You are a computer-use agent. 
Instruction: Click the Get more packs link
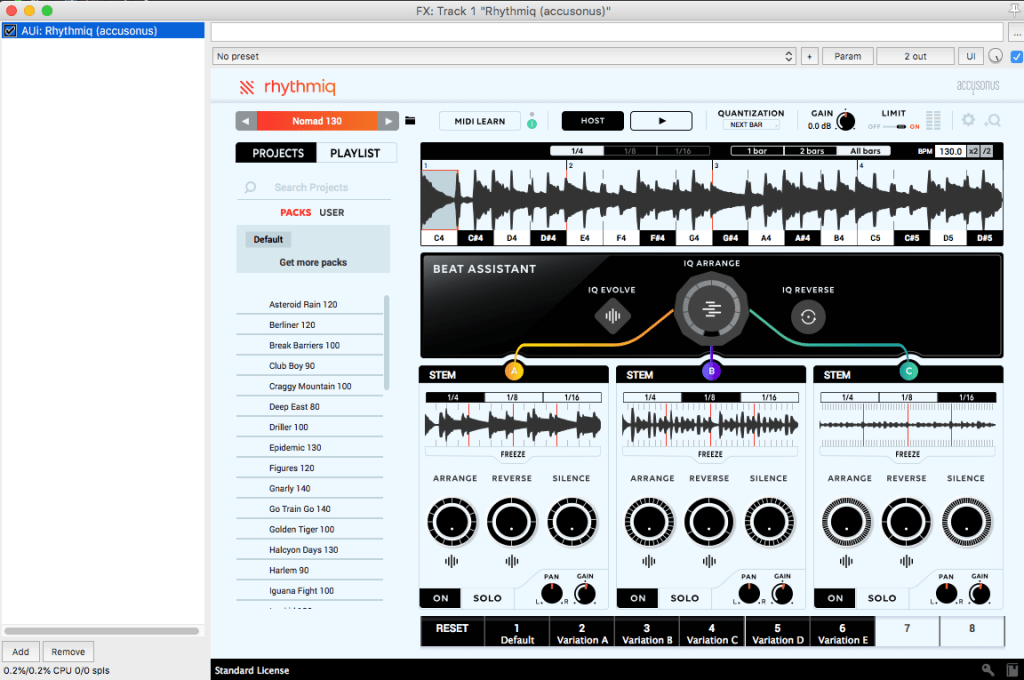point(313,262)
